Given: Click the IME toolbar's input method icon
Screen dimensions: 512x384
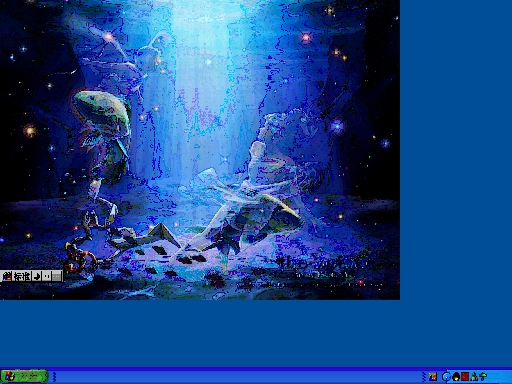Looking at the screenshot, I should click(x=7, y=276).
